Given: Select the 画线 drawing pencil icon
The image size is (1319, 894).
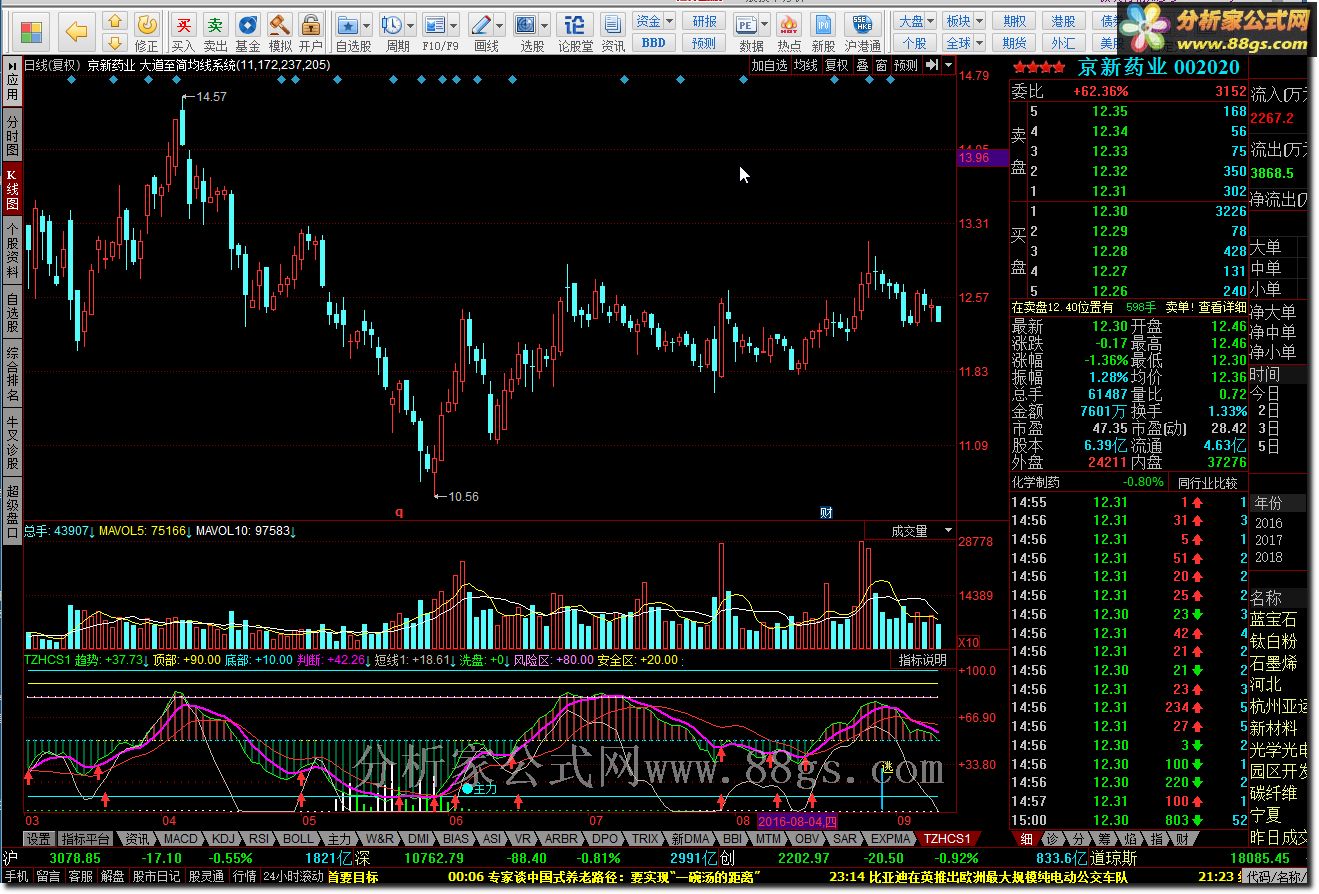Looking at the screenshot, I should click(481, 25).
